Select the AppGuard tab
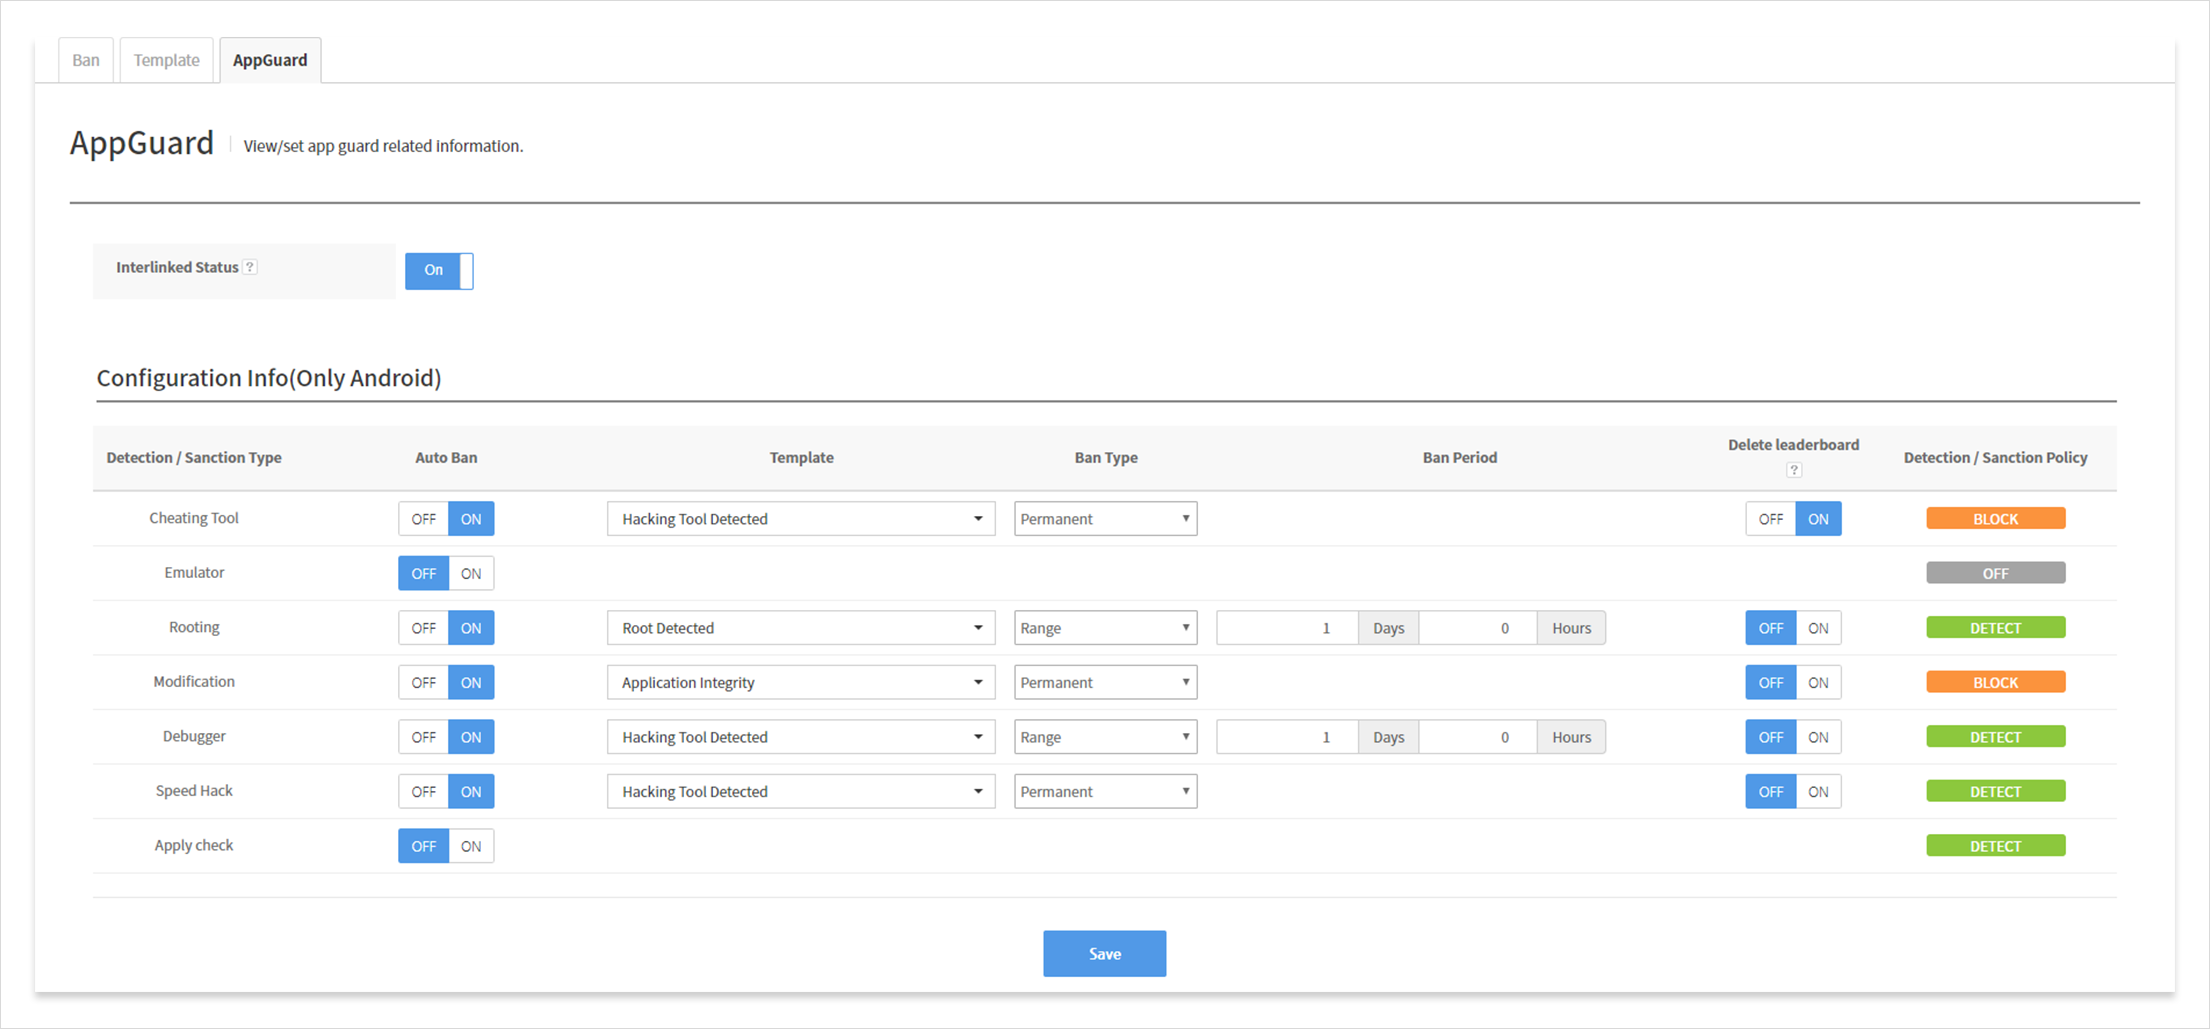The width and height of the screenshot is (2210, 1029). click(x=270, y=60)
